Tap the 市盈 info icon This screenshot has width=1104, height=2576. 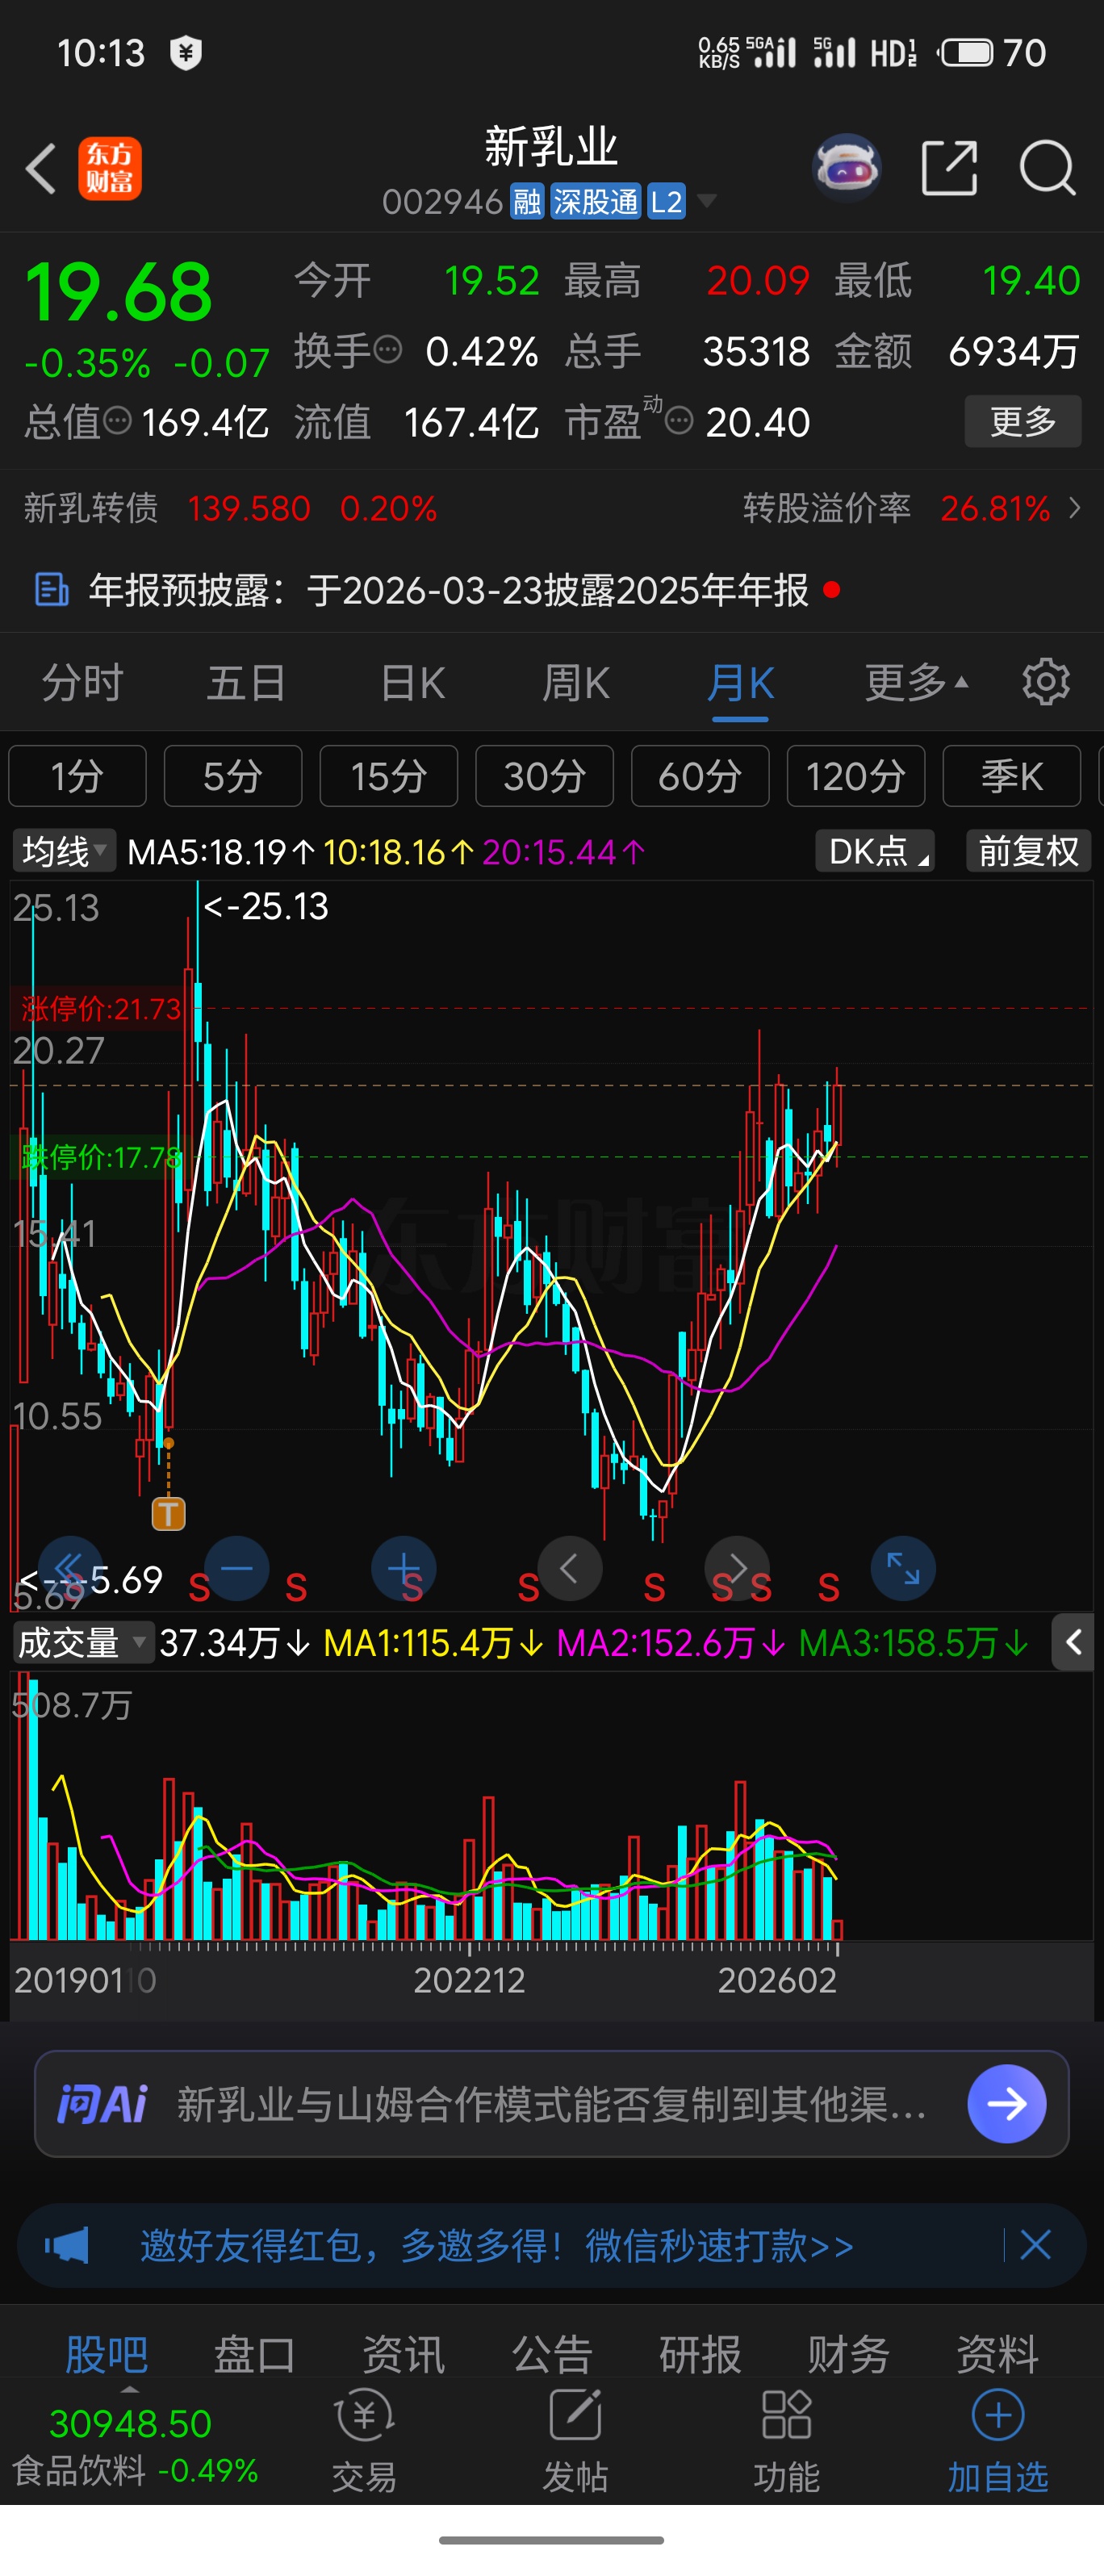pyautogui.click(x=679, y=421)
